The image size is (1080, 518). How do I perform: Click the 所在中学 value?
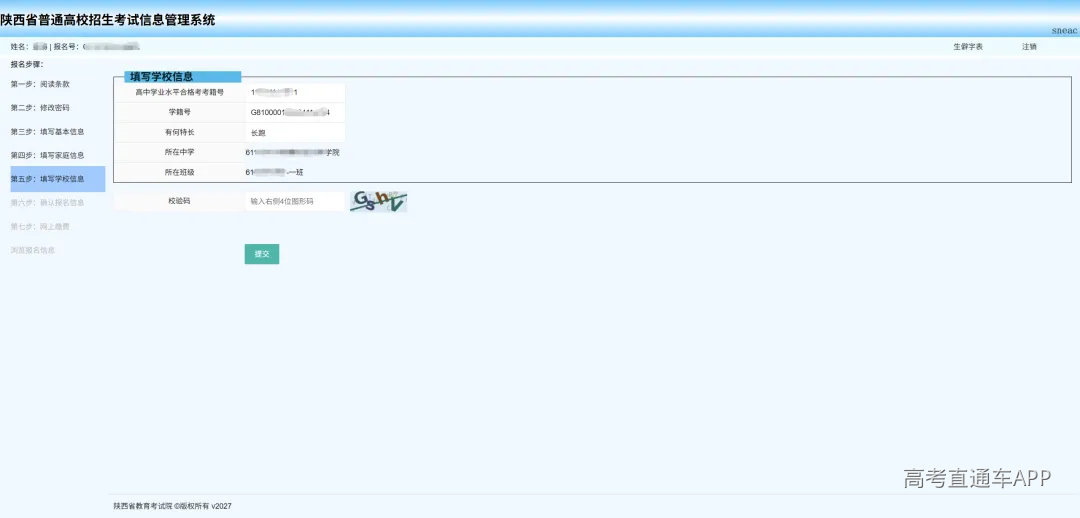(292, 152)
